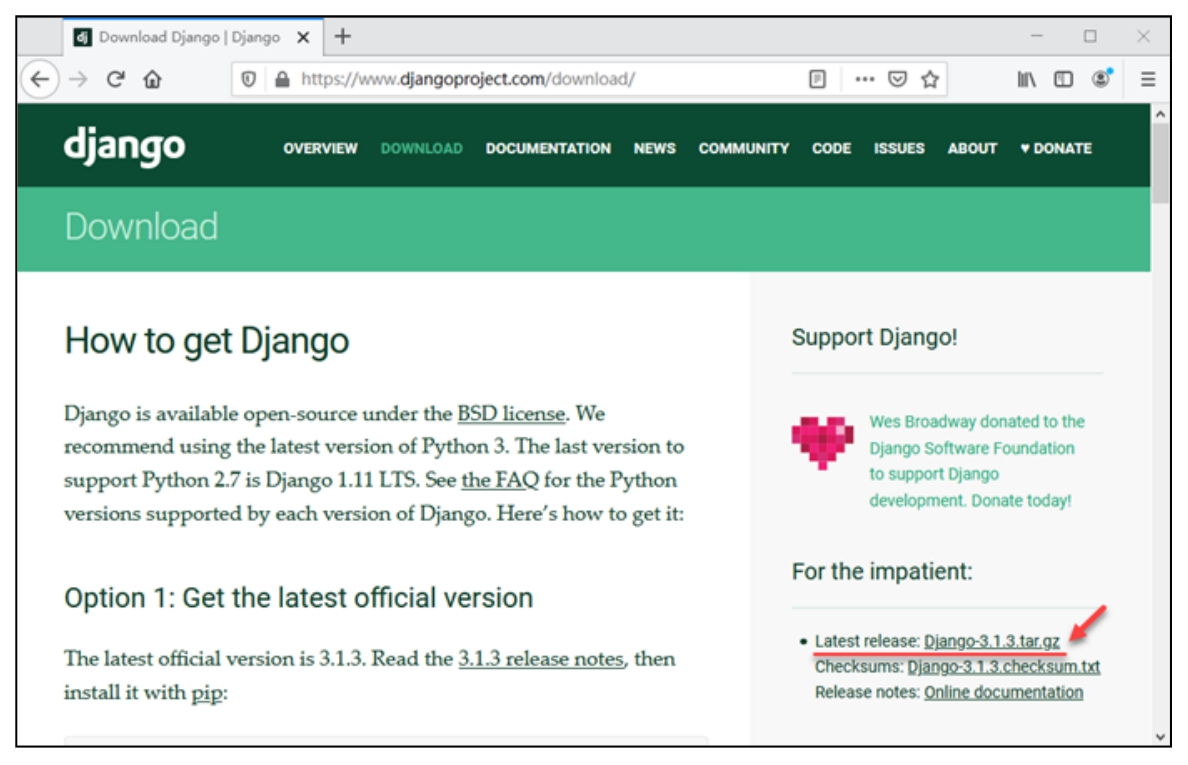Open the Code nav item
1188x765 pixels.
831,148
